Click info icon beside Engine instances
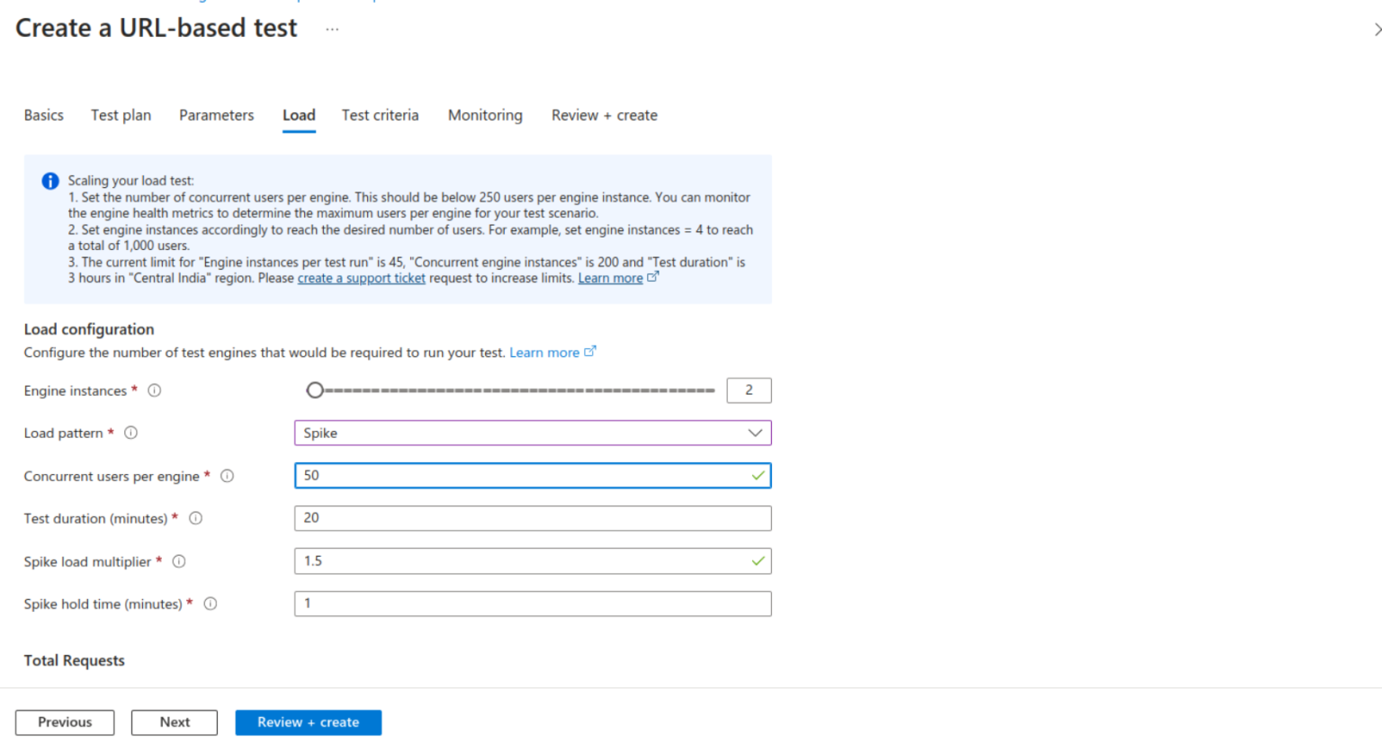The width and height of the screenshot is (1382, 743). point(155,391)
